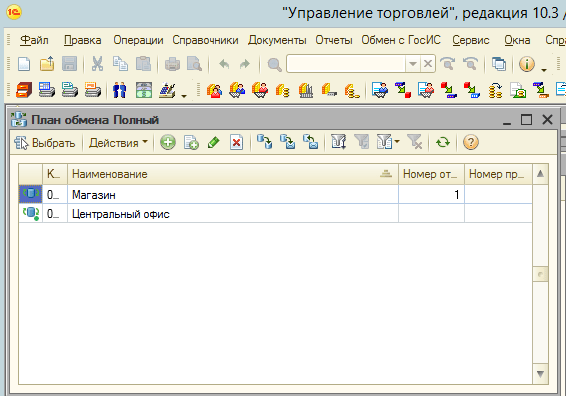Click the green arrows refresh icon
The width and height of the screenshot is (566, 396).
click(443, 142)
